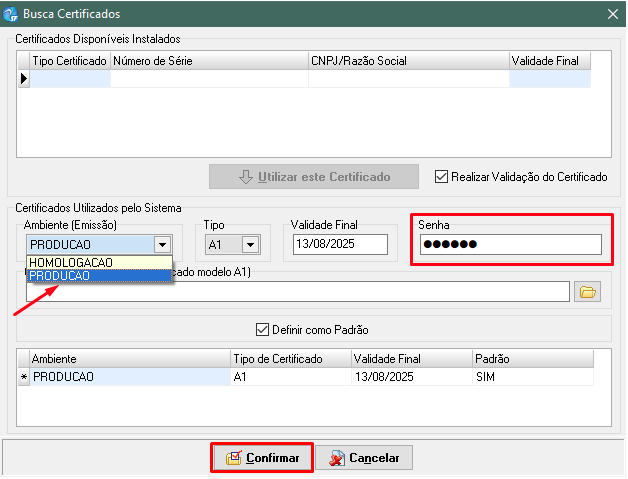
Task: Click the Busca Certificados window title icon
Action: [x=11, y=13]
